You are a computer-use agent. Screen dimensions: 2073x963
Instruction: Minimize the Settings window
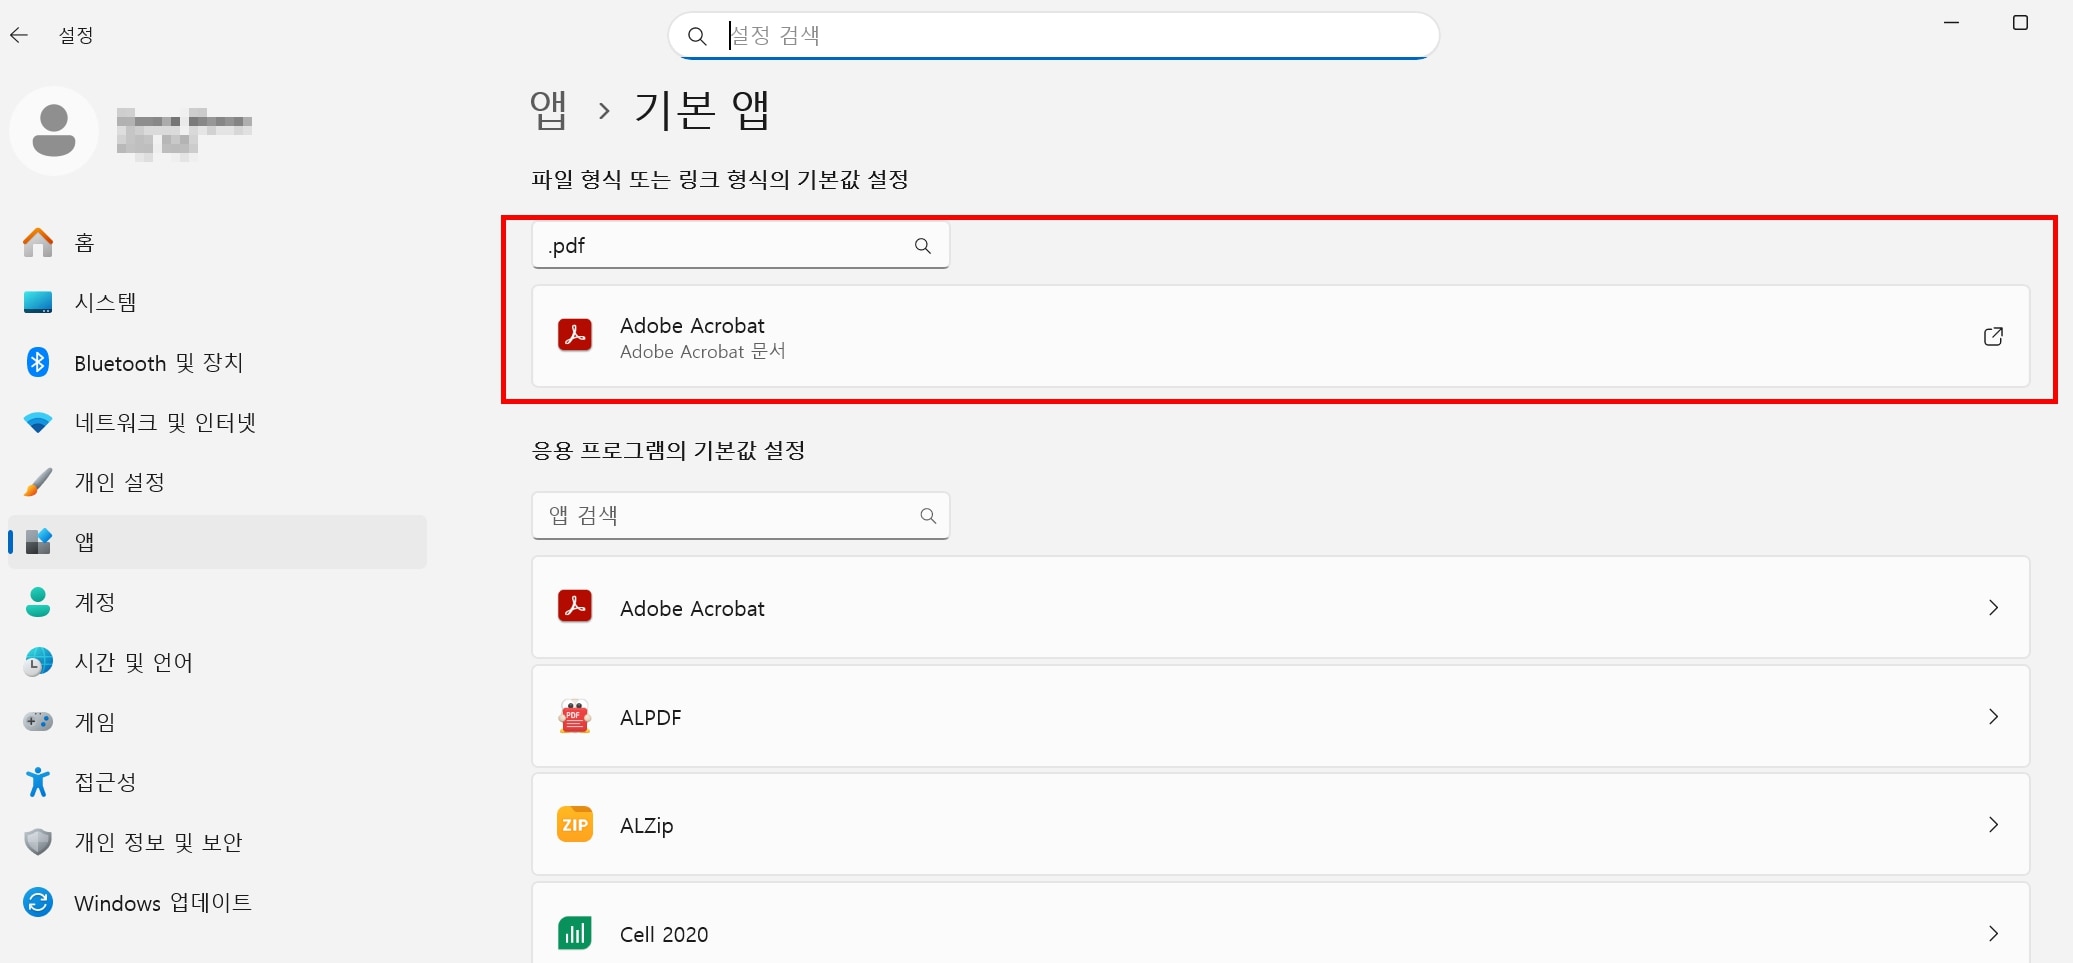click(1951, 23)
